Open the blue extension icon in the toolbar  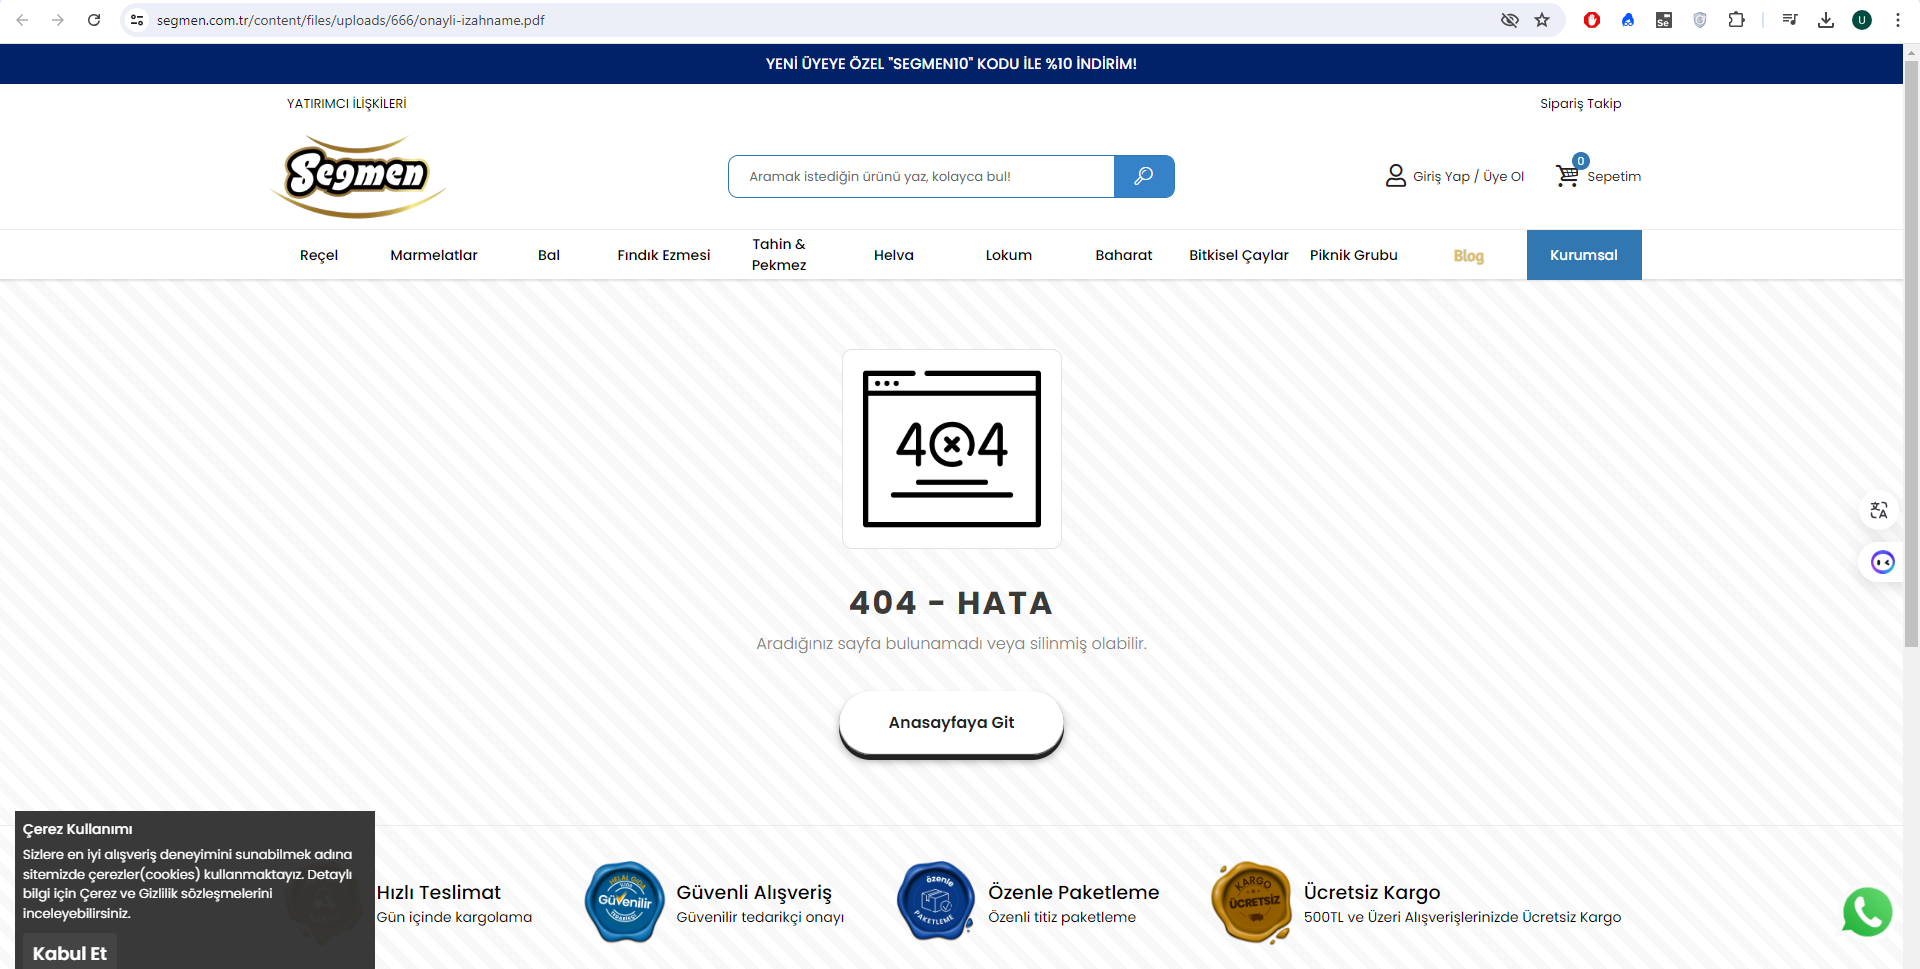pyautogui.click(x=1628, y=20)
